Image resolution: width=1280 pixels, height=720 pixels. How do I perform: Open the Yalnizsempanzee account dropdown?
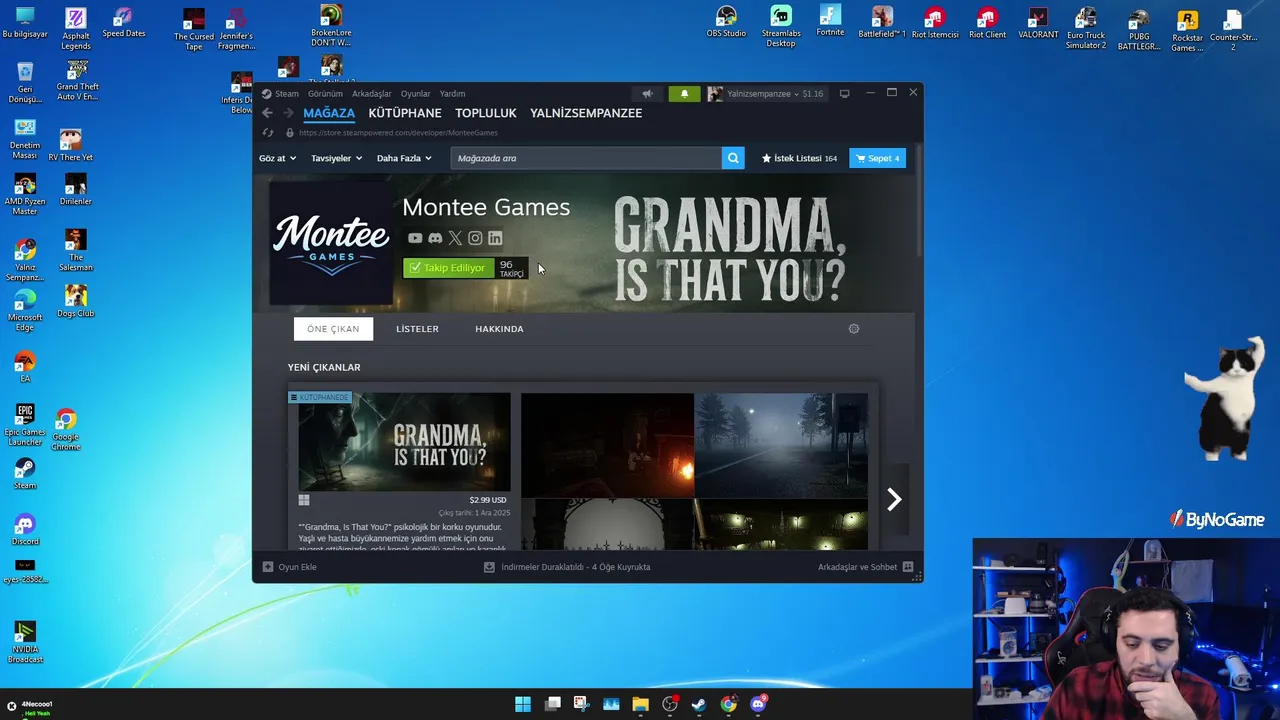tap(765, 94)
